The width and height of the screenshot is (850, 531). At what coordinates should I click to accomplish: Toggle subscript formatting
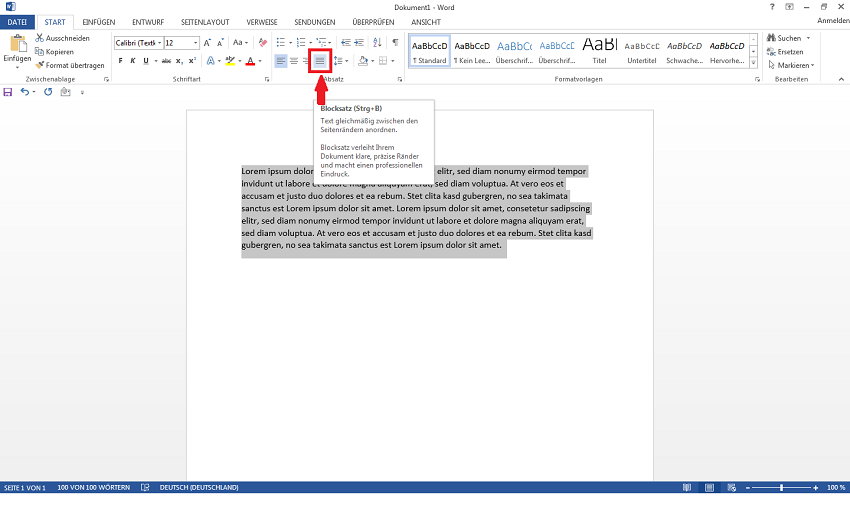[x=179, y=61]
